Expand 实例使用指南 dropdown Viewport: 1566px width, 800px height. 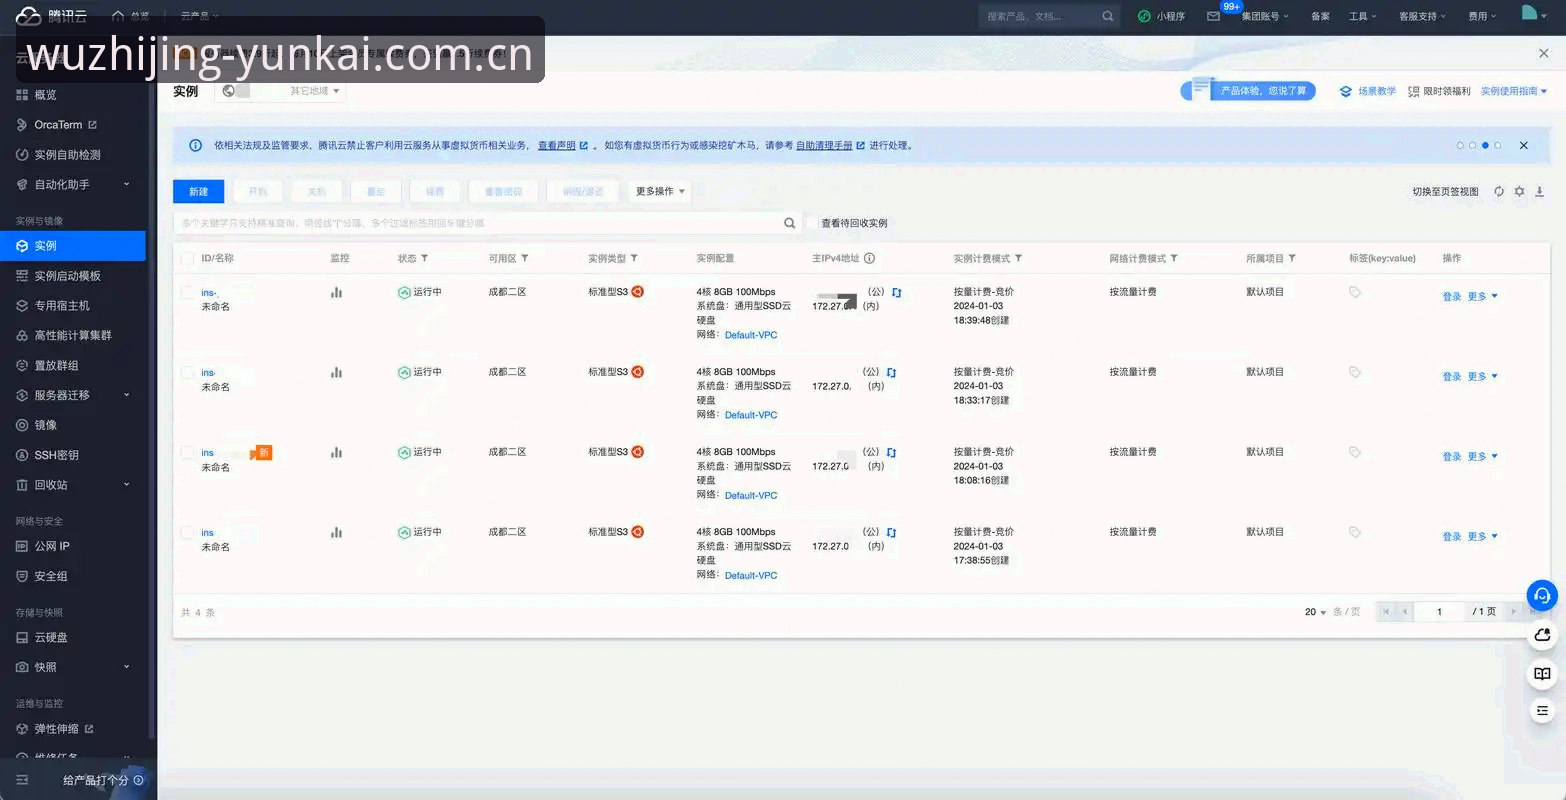(1514, 91)
